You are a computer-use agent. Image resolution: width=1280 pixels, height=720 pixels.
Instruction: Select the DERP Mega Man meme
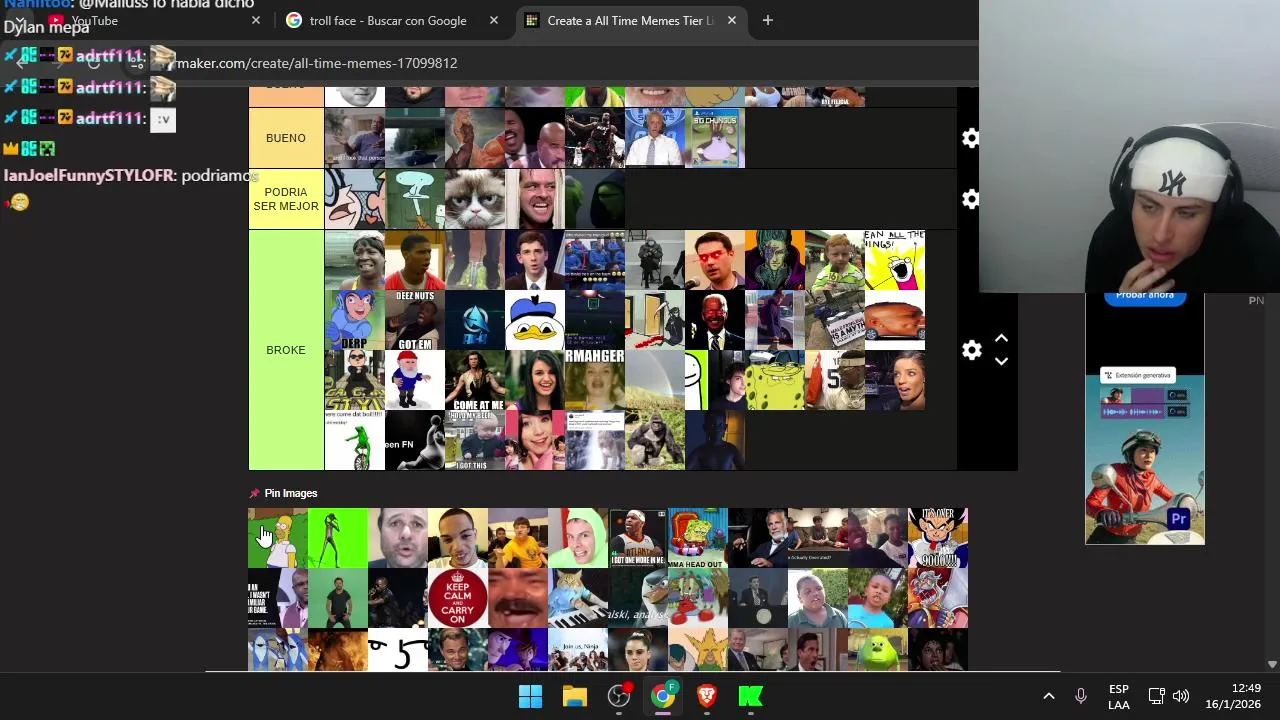click(355, 320)
